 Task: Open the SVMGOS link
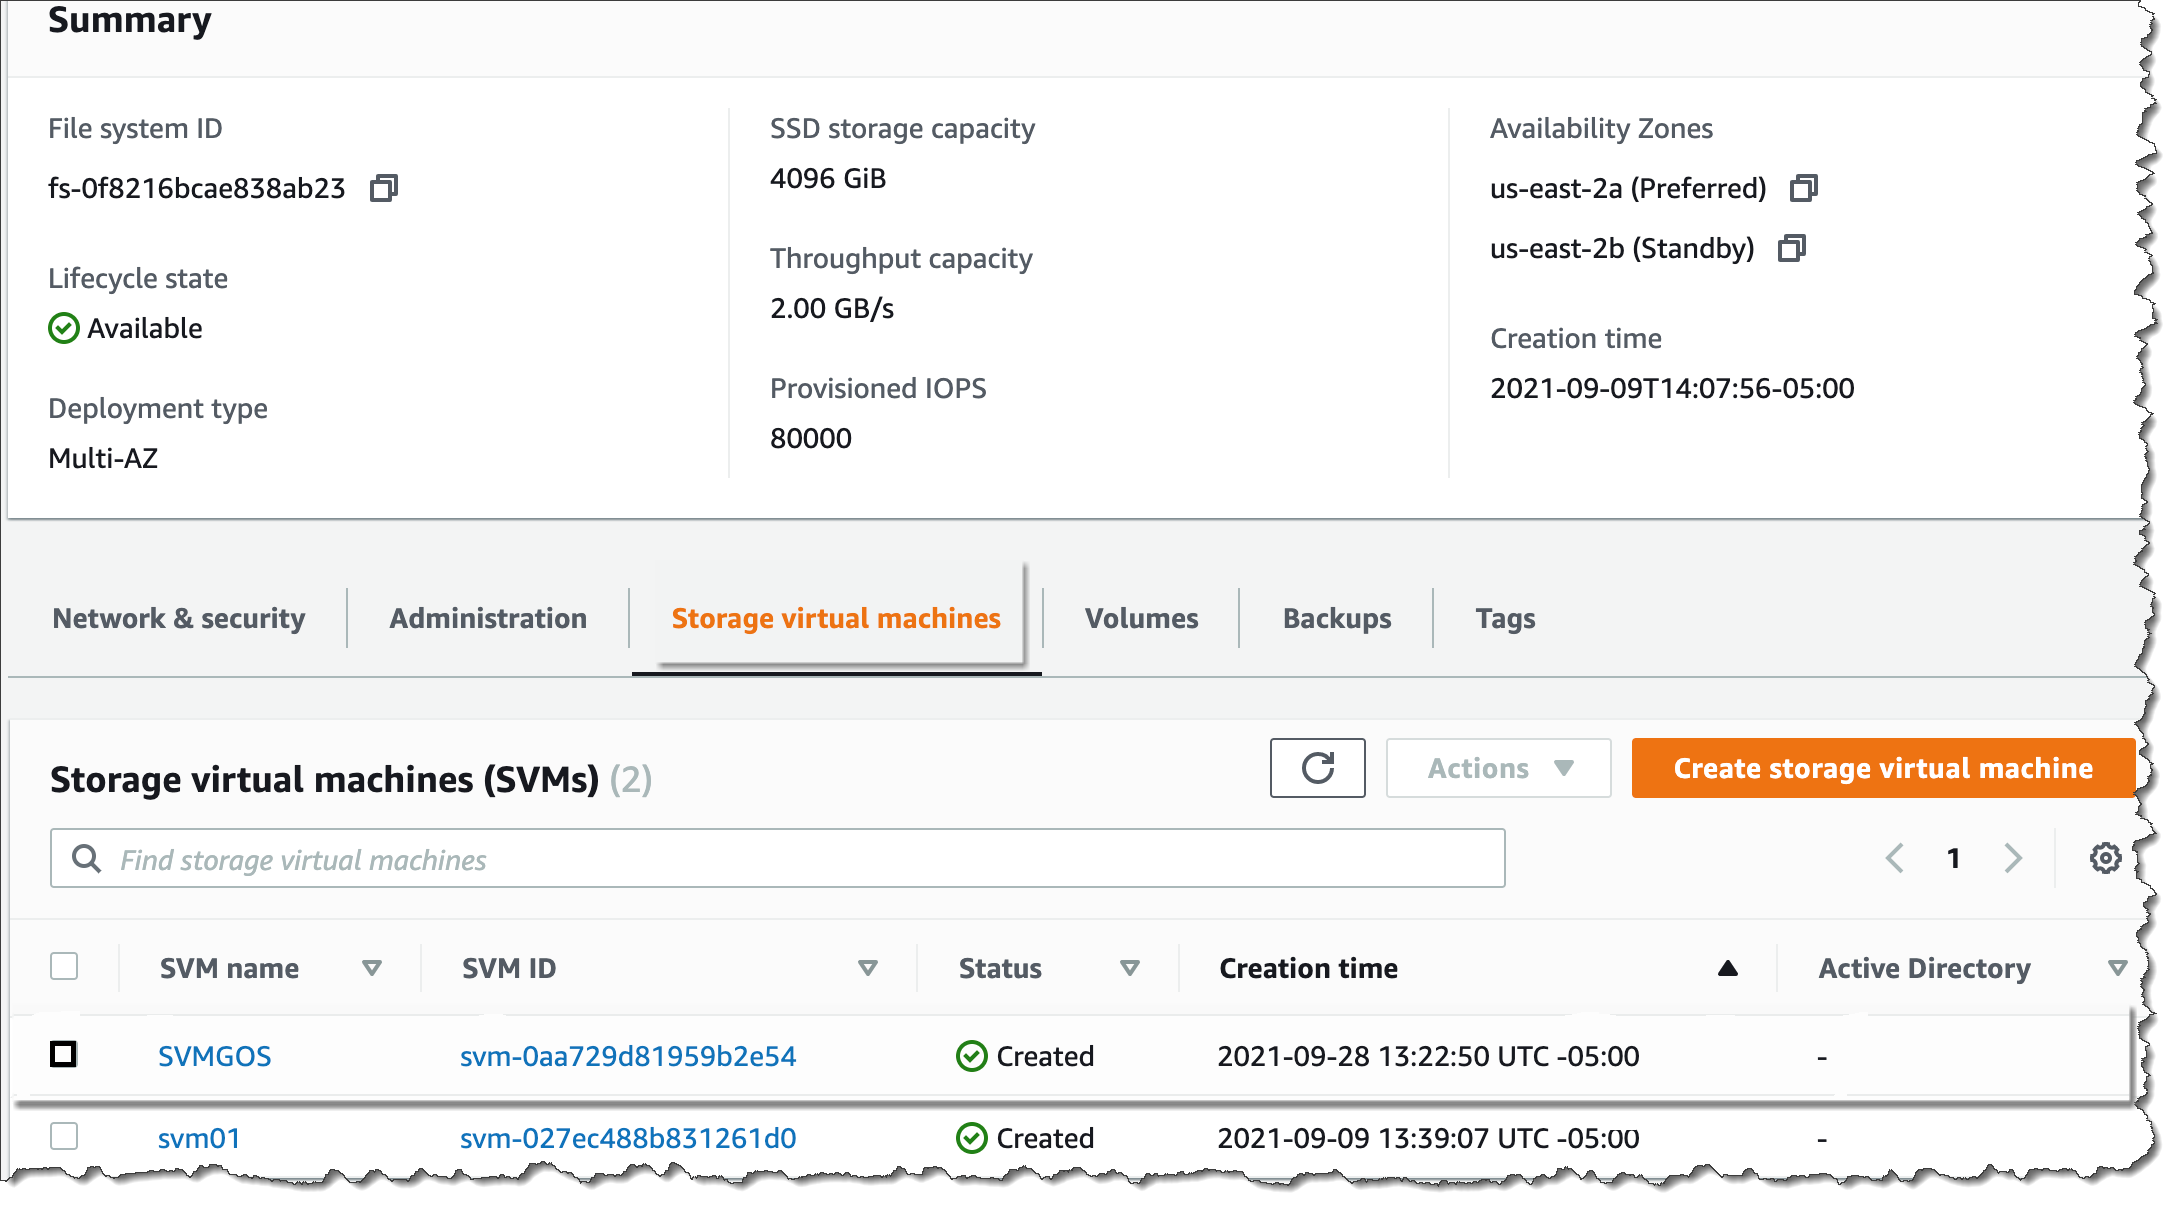[x=215, y=1056]
